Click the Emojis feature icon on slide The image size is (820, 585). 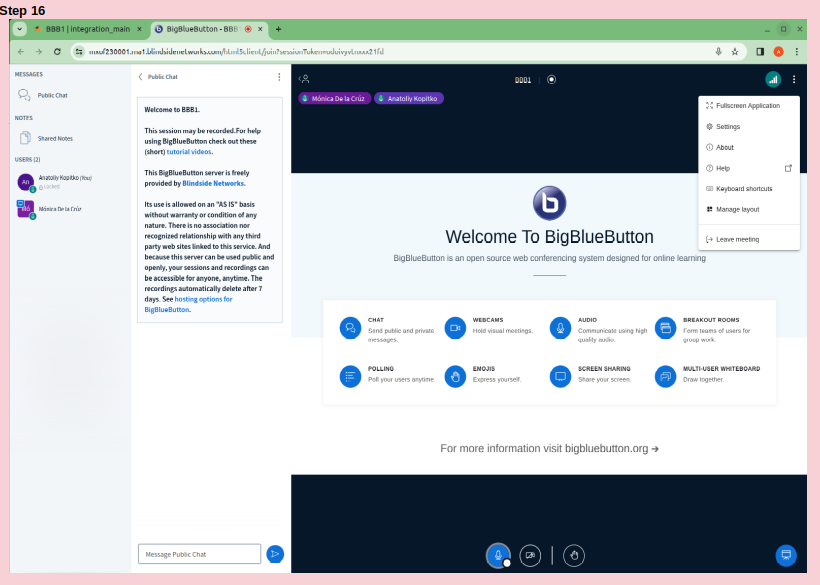point(455,376)
